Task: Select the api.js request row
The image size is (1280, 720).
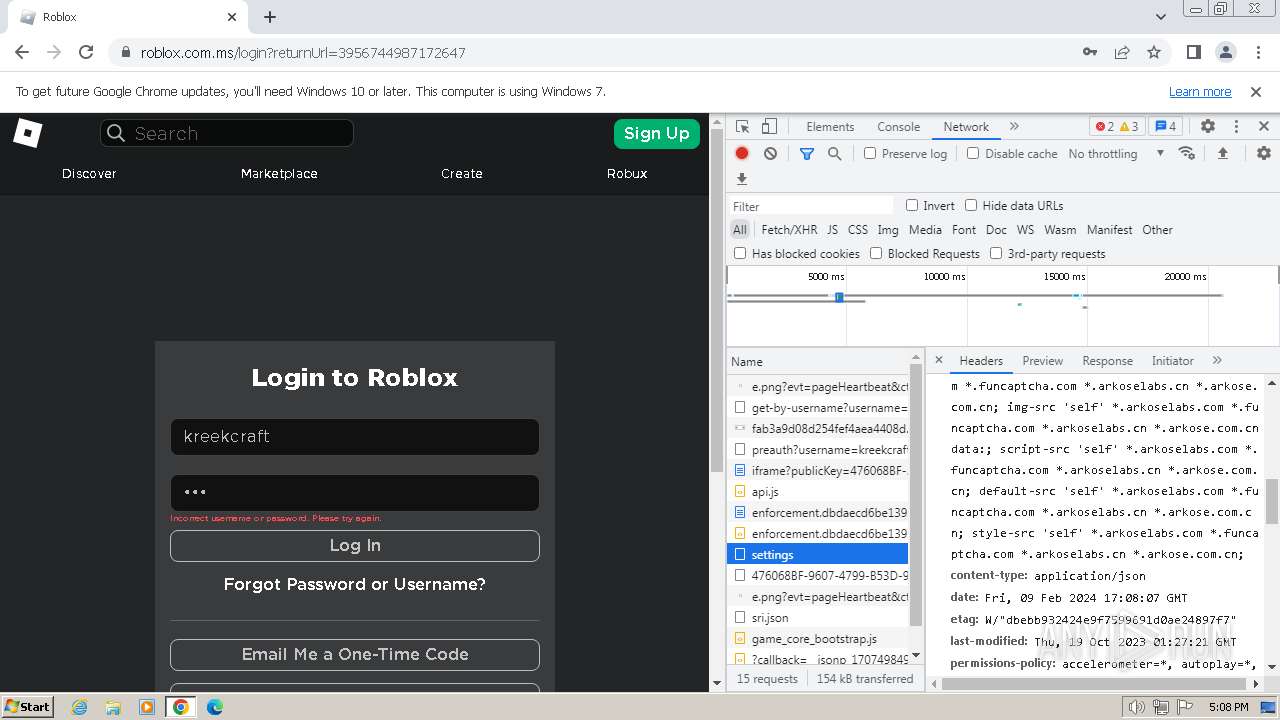Action: coord(818,492)
